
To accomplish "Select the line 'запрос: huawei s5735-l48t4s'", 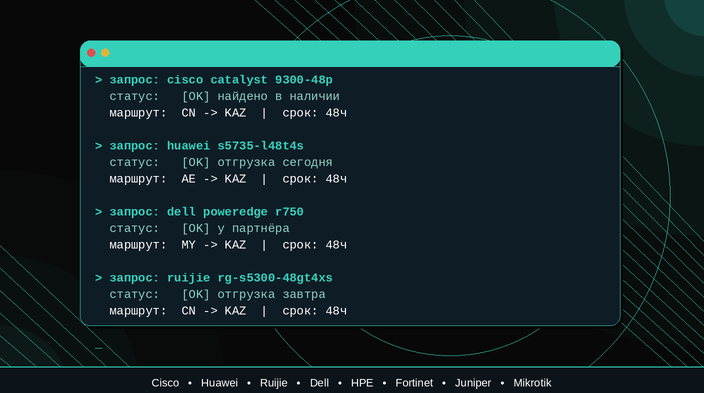I will click(207, 146).
